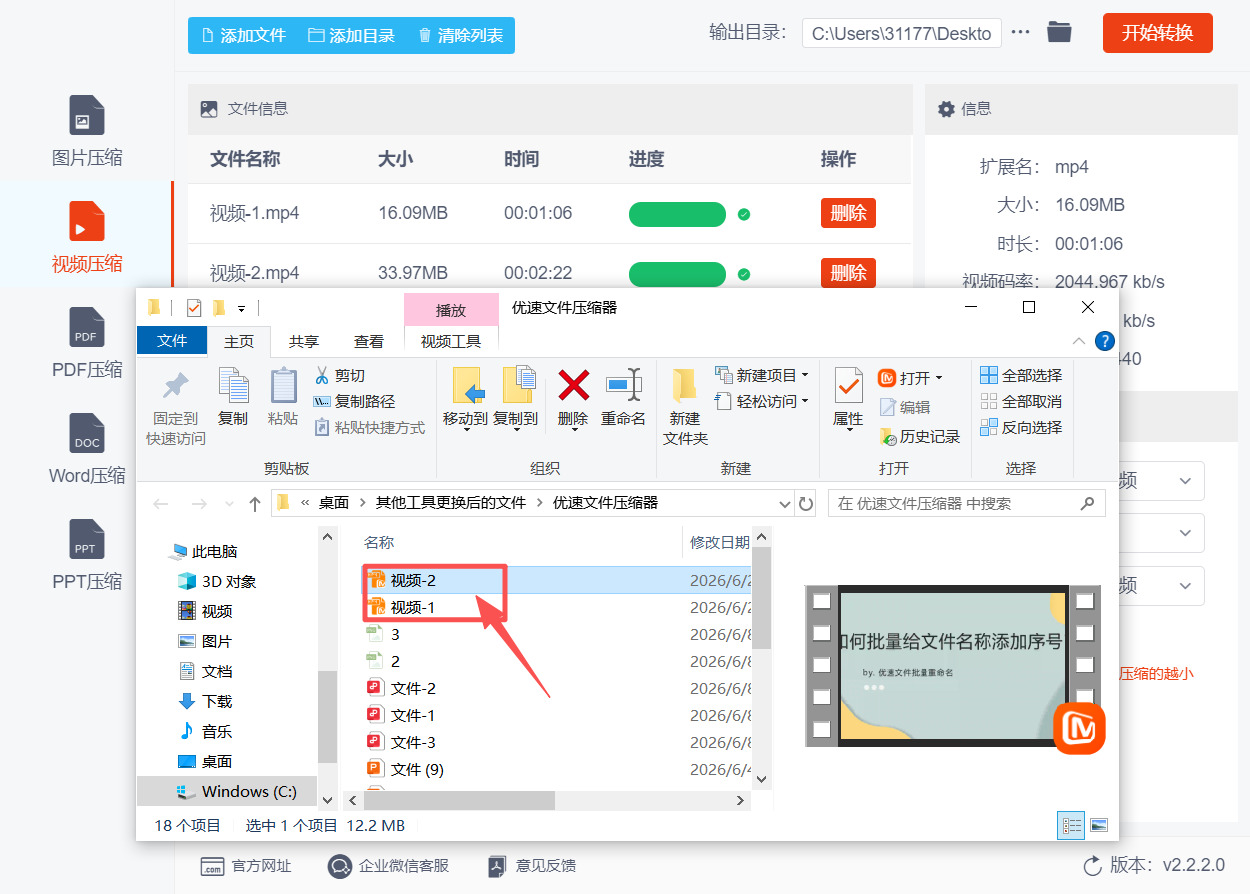
Task: Click 全部选择 select all
Action: click(x=1021, y=375)
